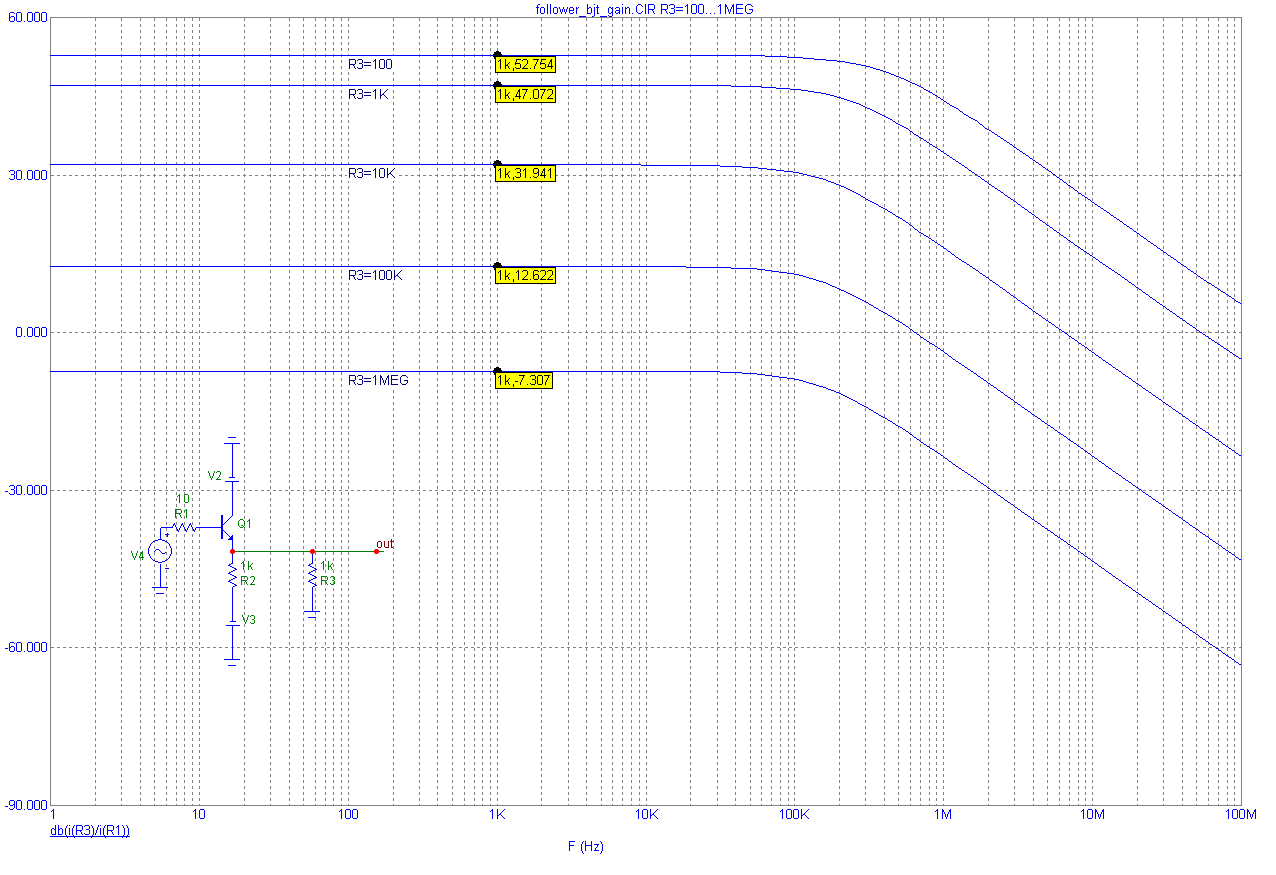Click the R3=100 curve label
The height and width of the screenshot is (875, 1276).
point(370,64)
